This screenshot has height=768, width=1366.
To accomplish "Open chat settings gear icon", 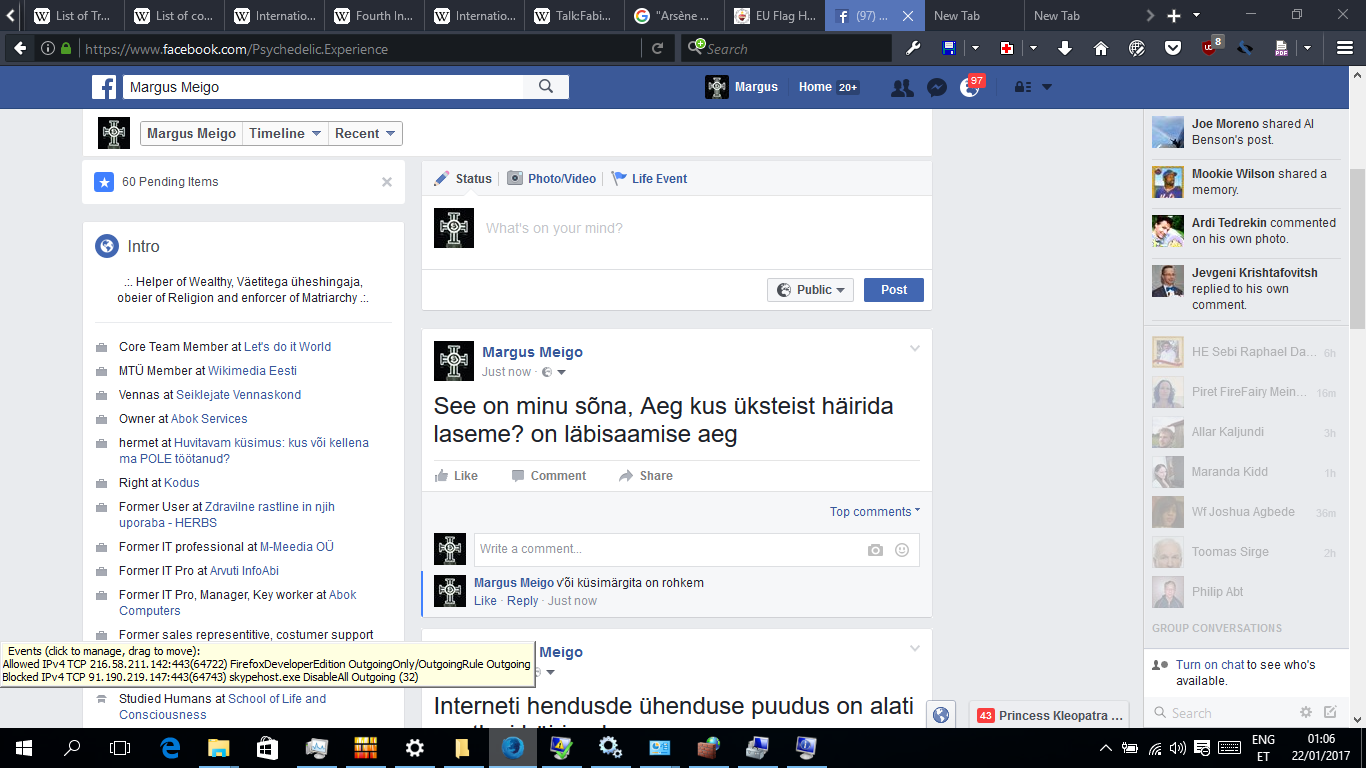I will click(1305, 712).
